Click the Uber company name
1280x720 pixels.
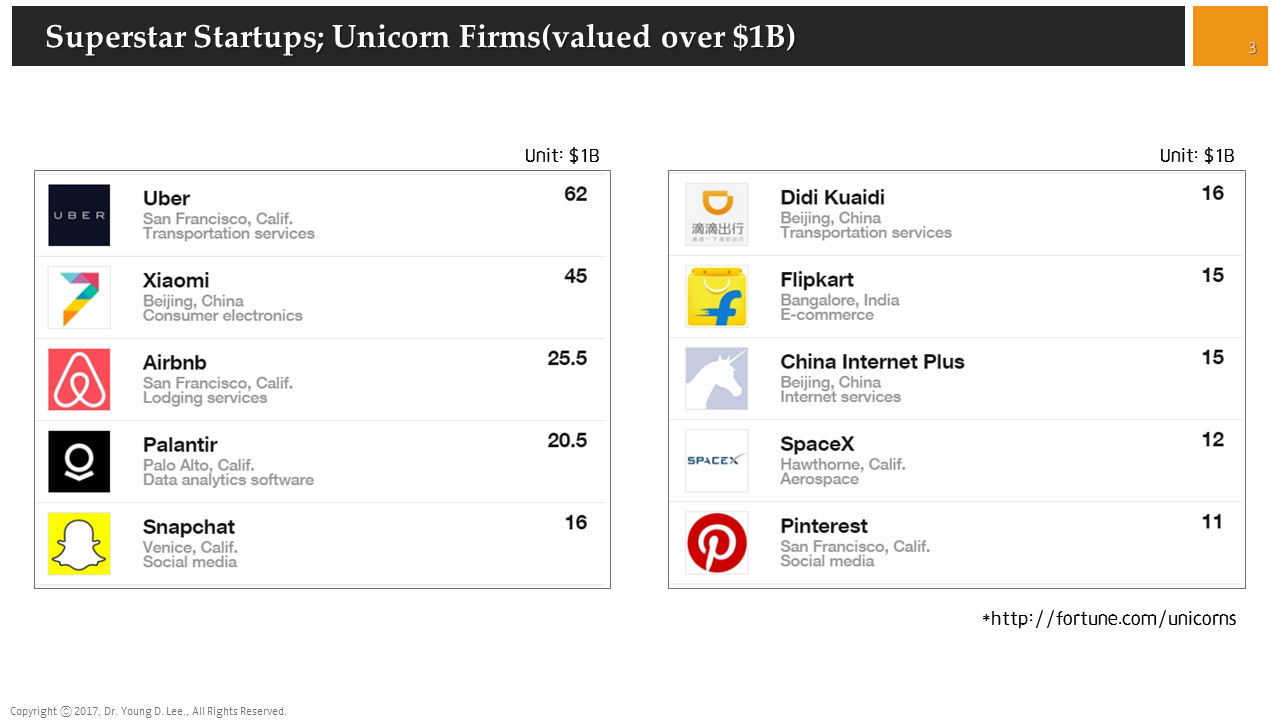click(166, 198)
